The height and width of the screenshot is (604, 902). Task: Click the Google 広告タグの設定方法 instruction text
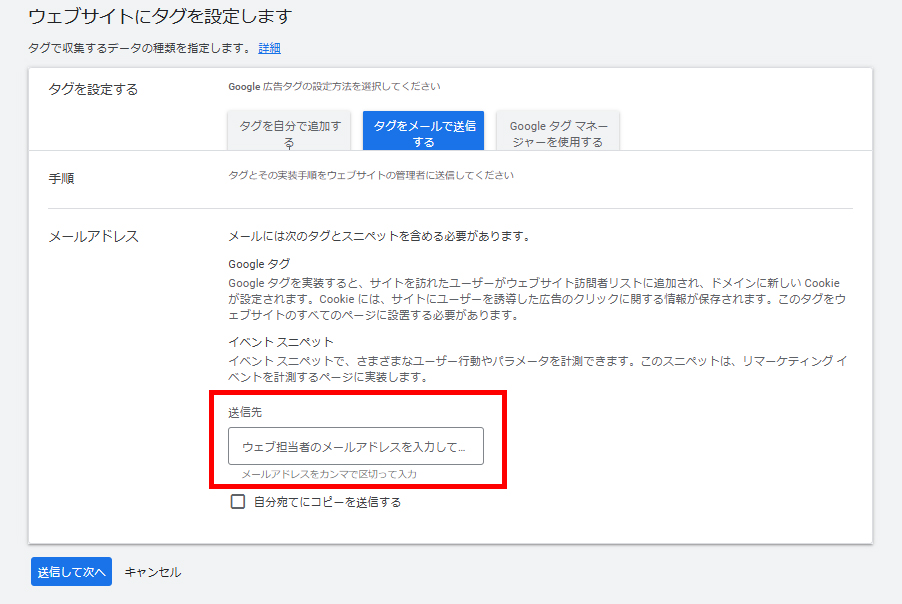point(334,87)
